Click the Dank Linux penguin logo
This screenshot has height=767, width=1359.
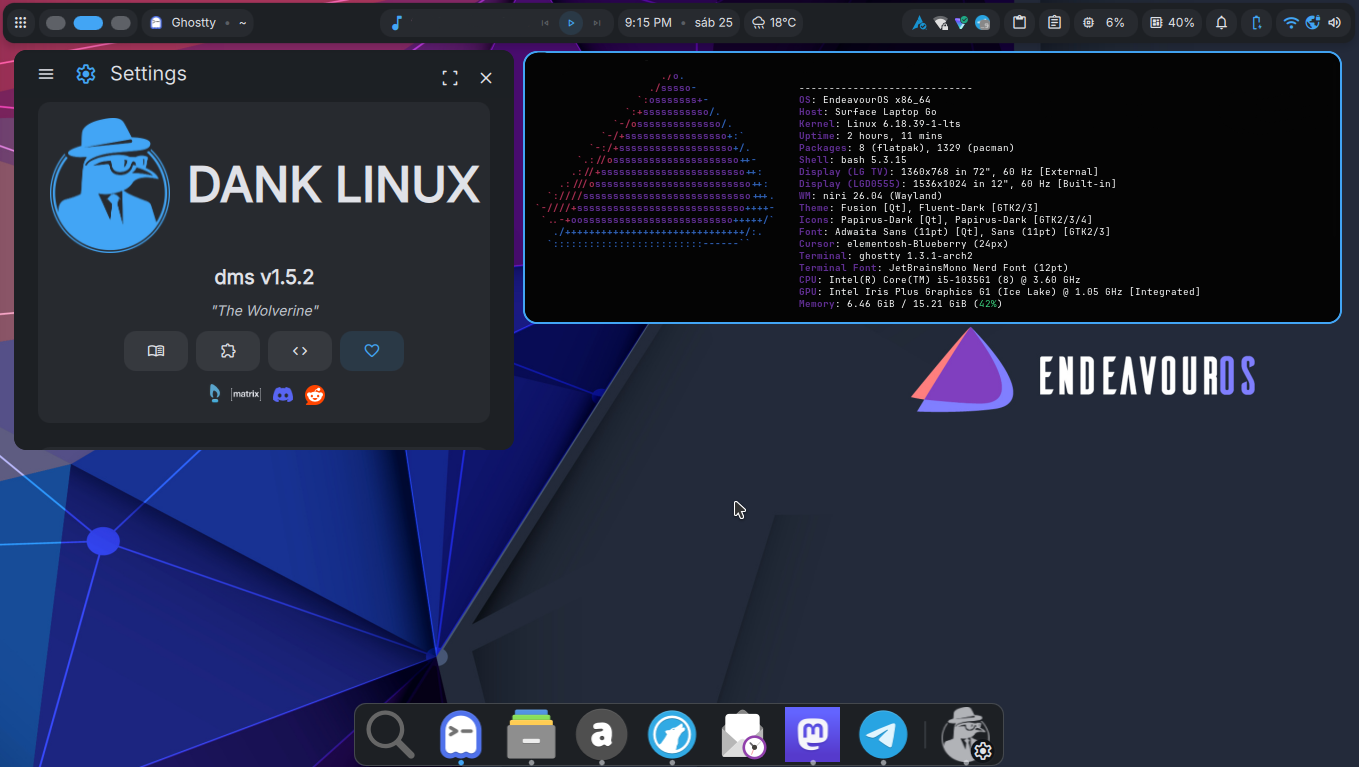tap(110, 185)
